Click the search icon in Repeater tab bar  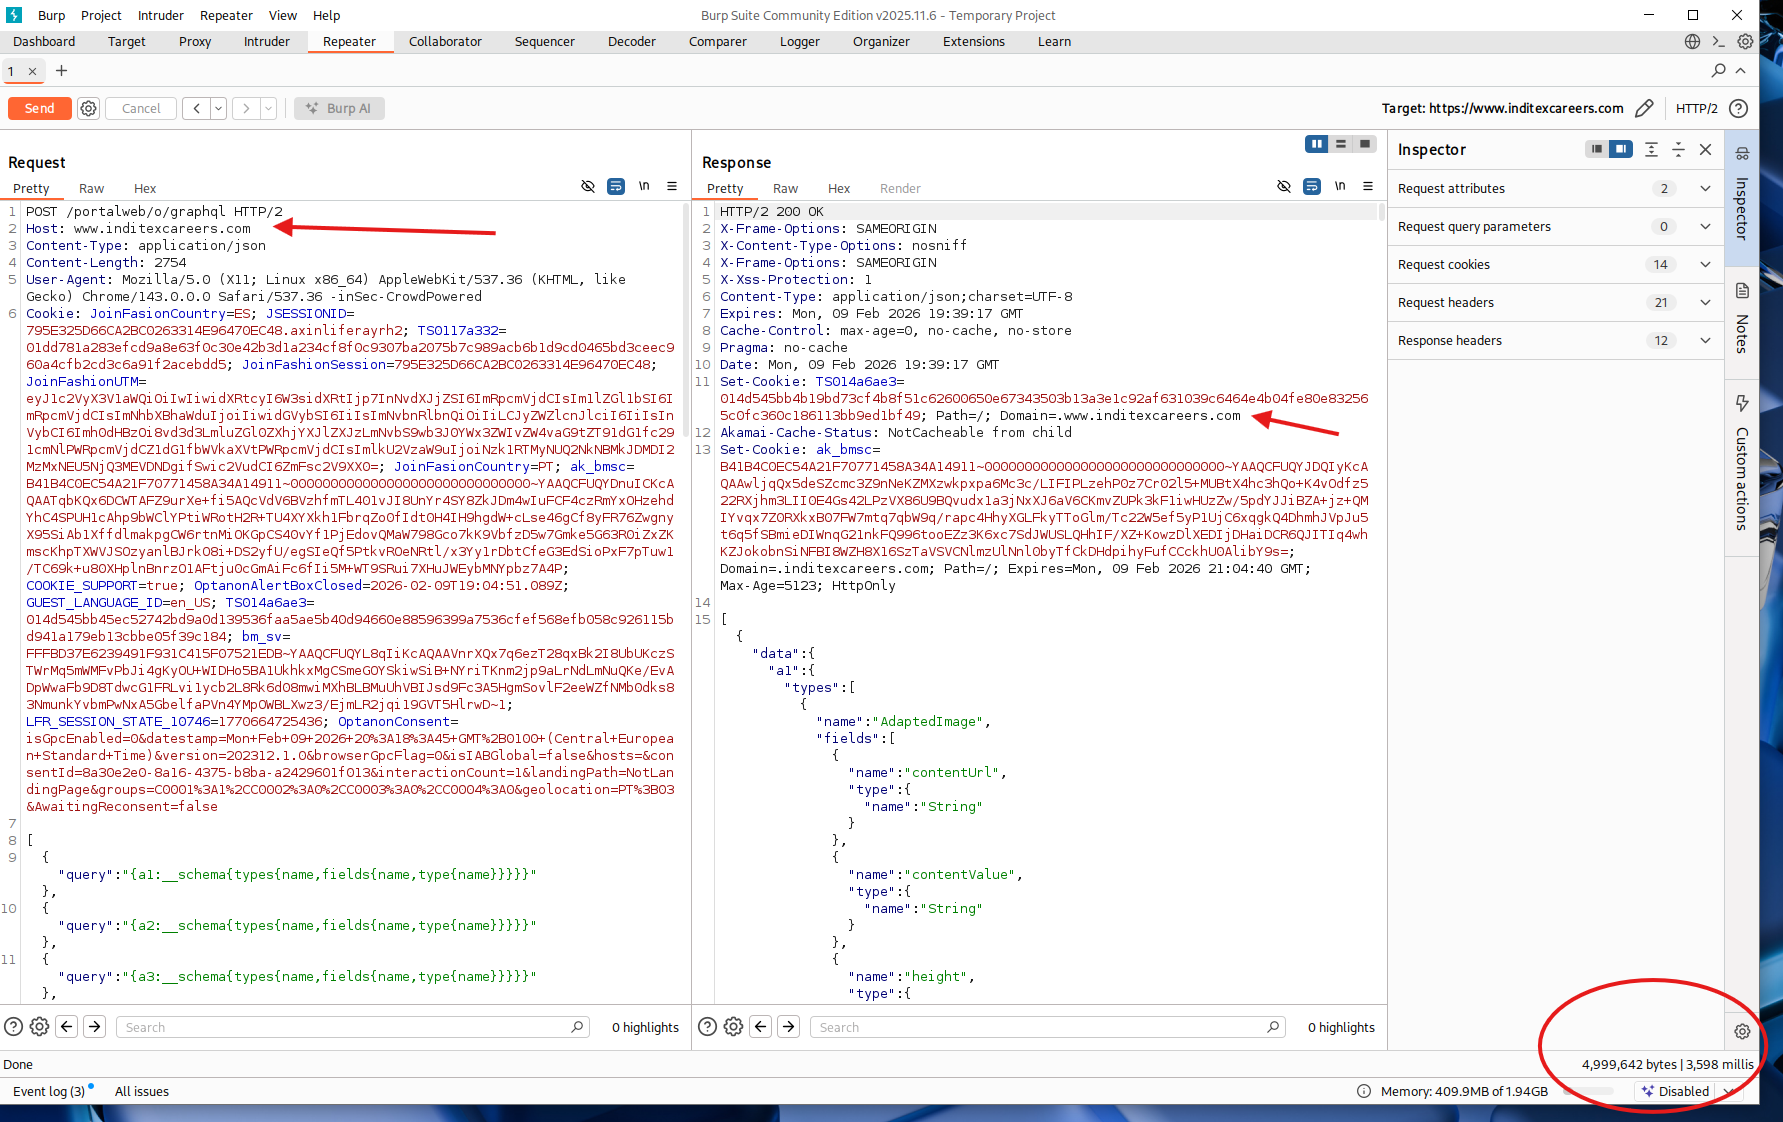coord(1718,70)
